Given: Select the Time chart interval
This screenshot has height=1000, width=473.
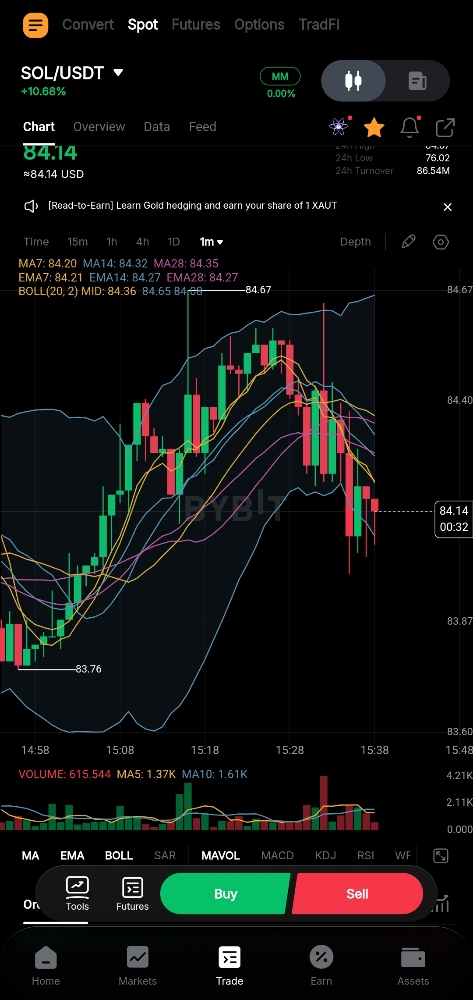Looking at the screenshot, I should click(x=36, y=242).
